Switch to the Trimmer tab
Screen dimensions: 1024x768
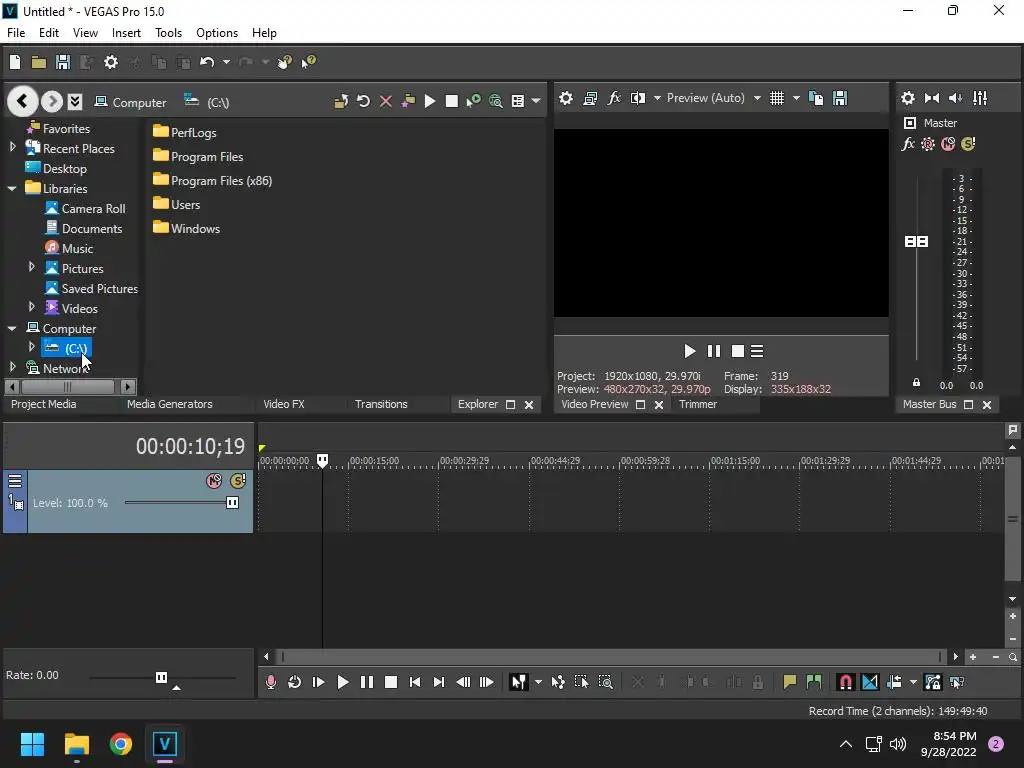[697, 404]
